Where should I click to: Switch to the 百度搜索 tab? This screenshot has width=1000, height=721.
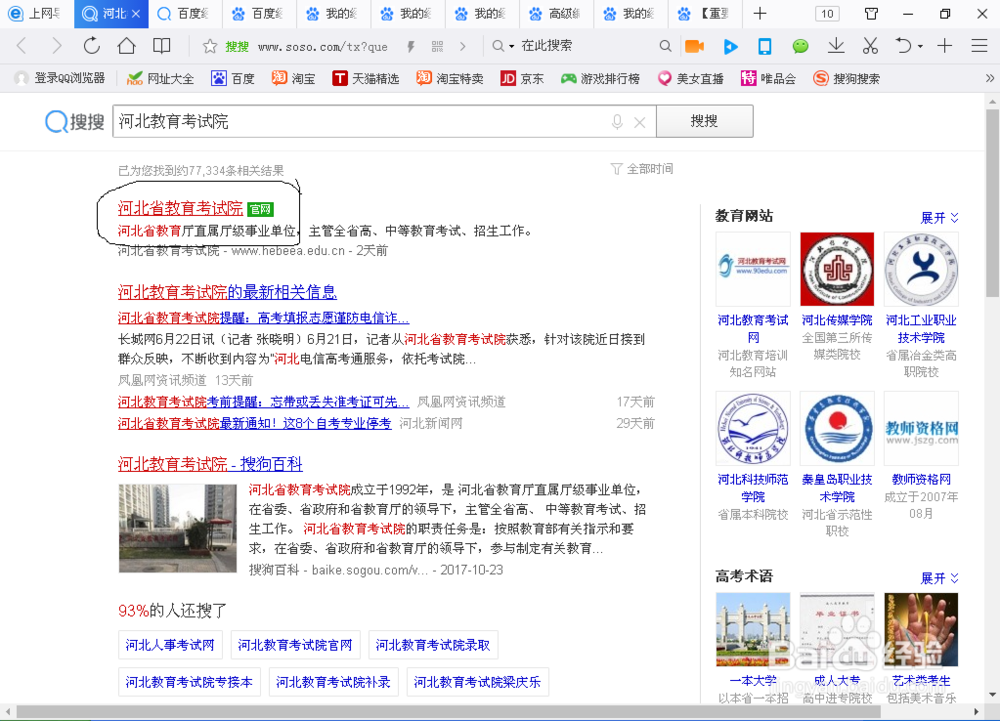click(186, 14)
